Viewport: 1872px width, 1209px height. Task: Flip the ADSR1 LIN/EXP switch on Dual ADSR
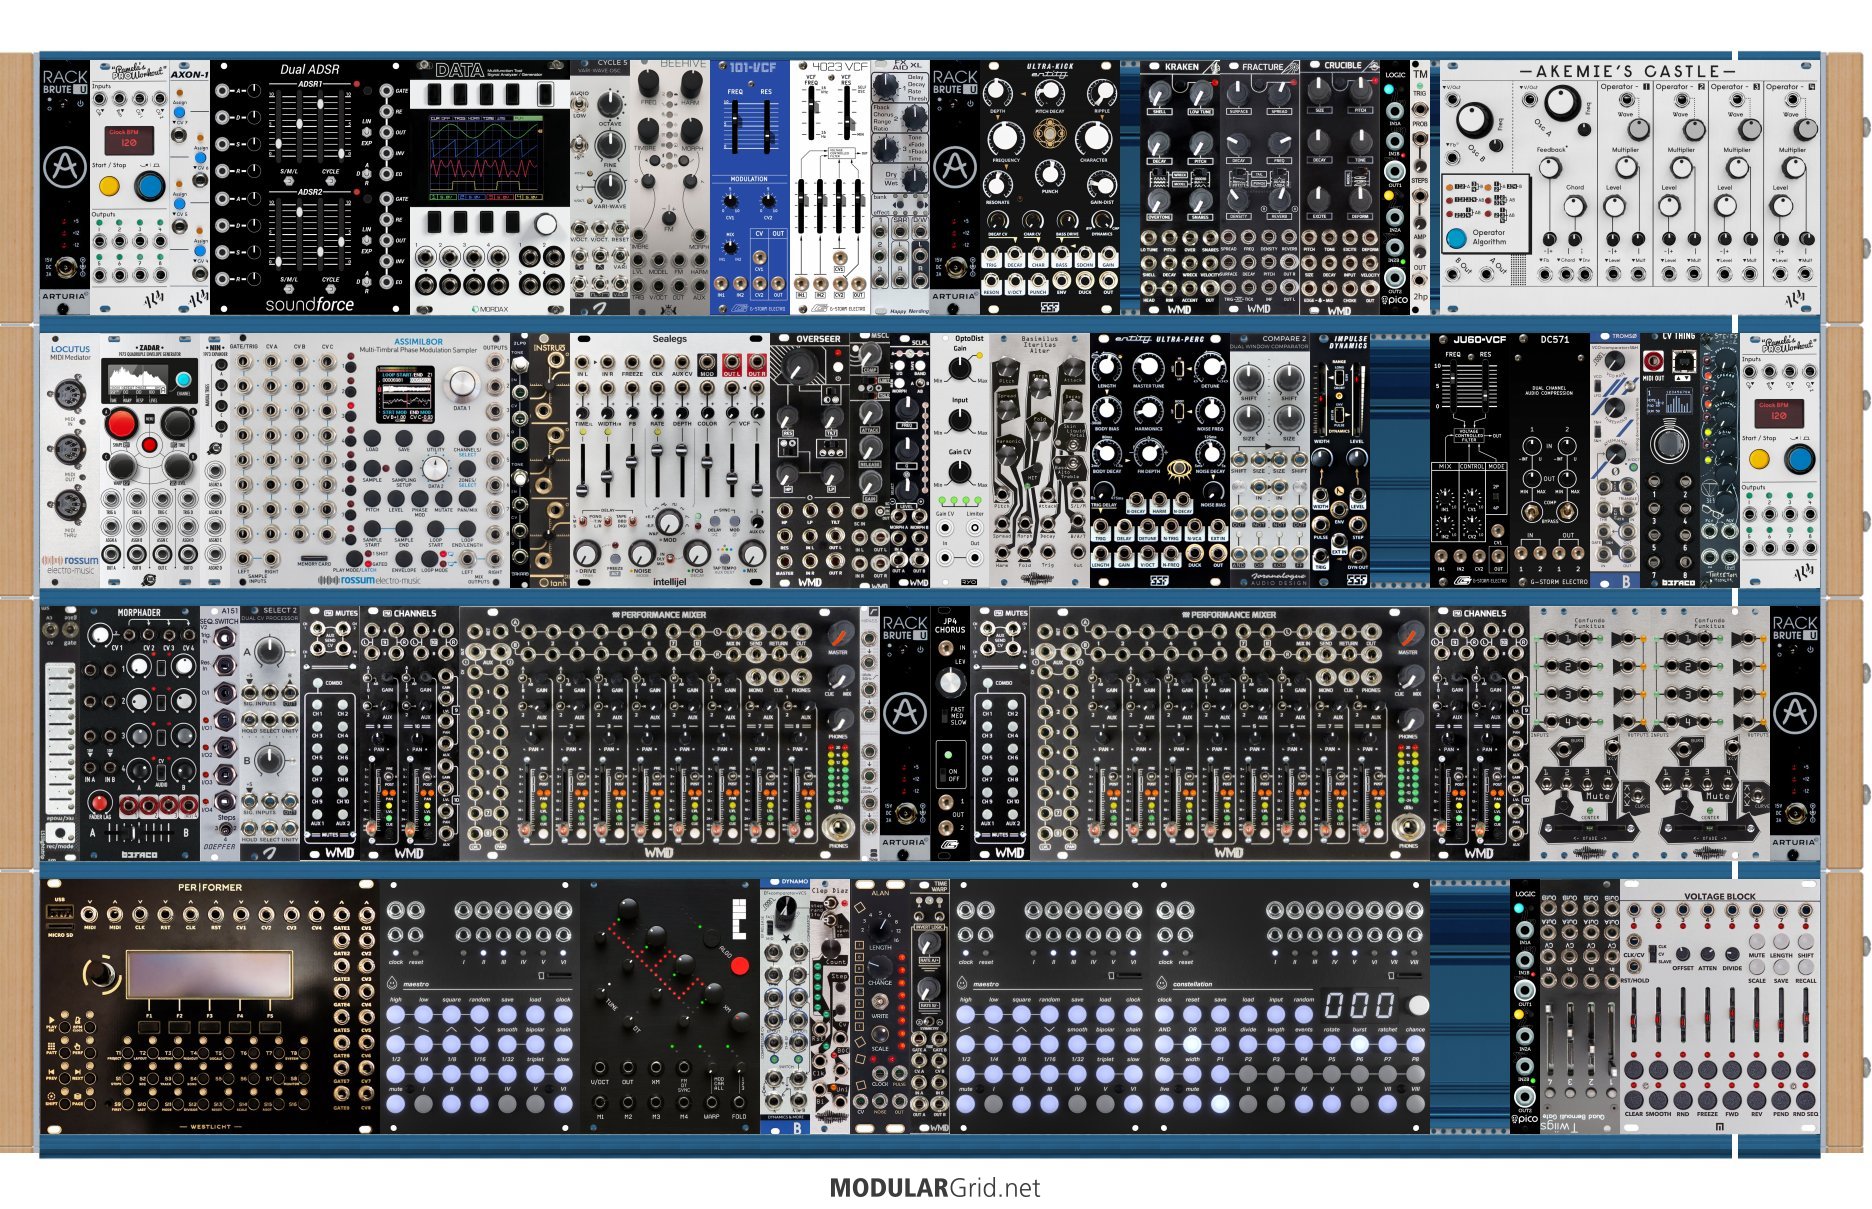click(x=367, y=131)
